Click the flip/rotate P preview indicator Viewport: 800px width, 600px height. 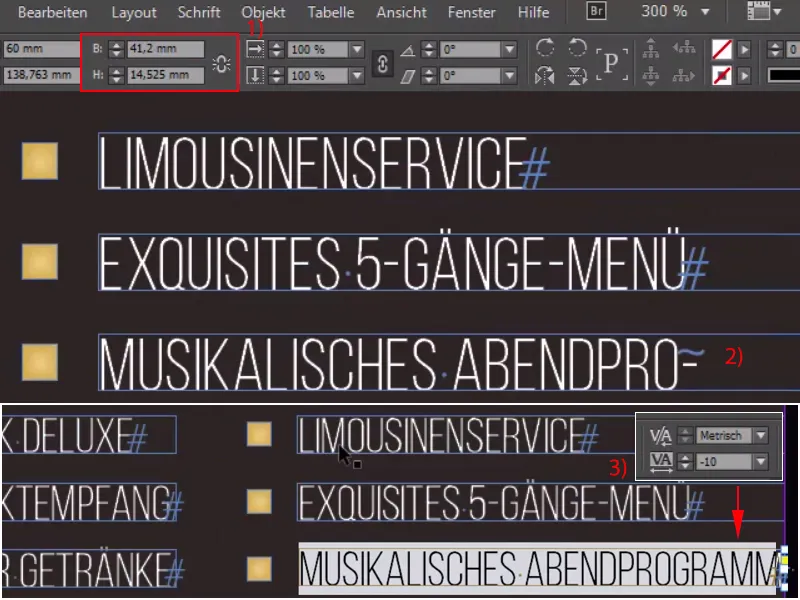[611, 64]
